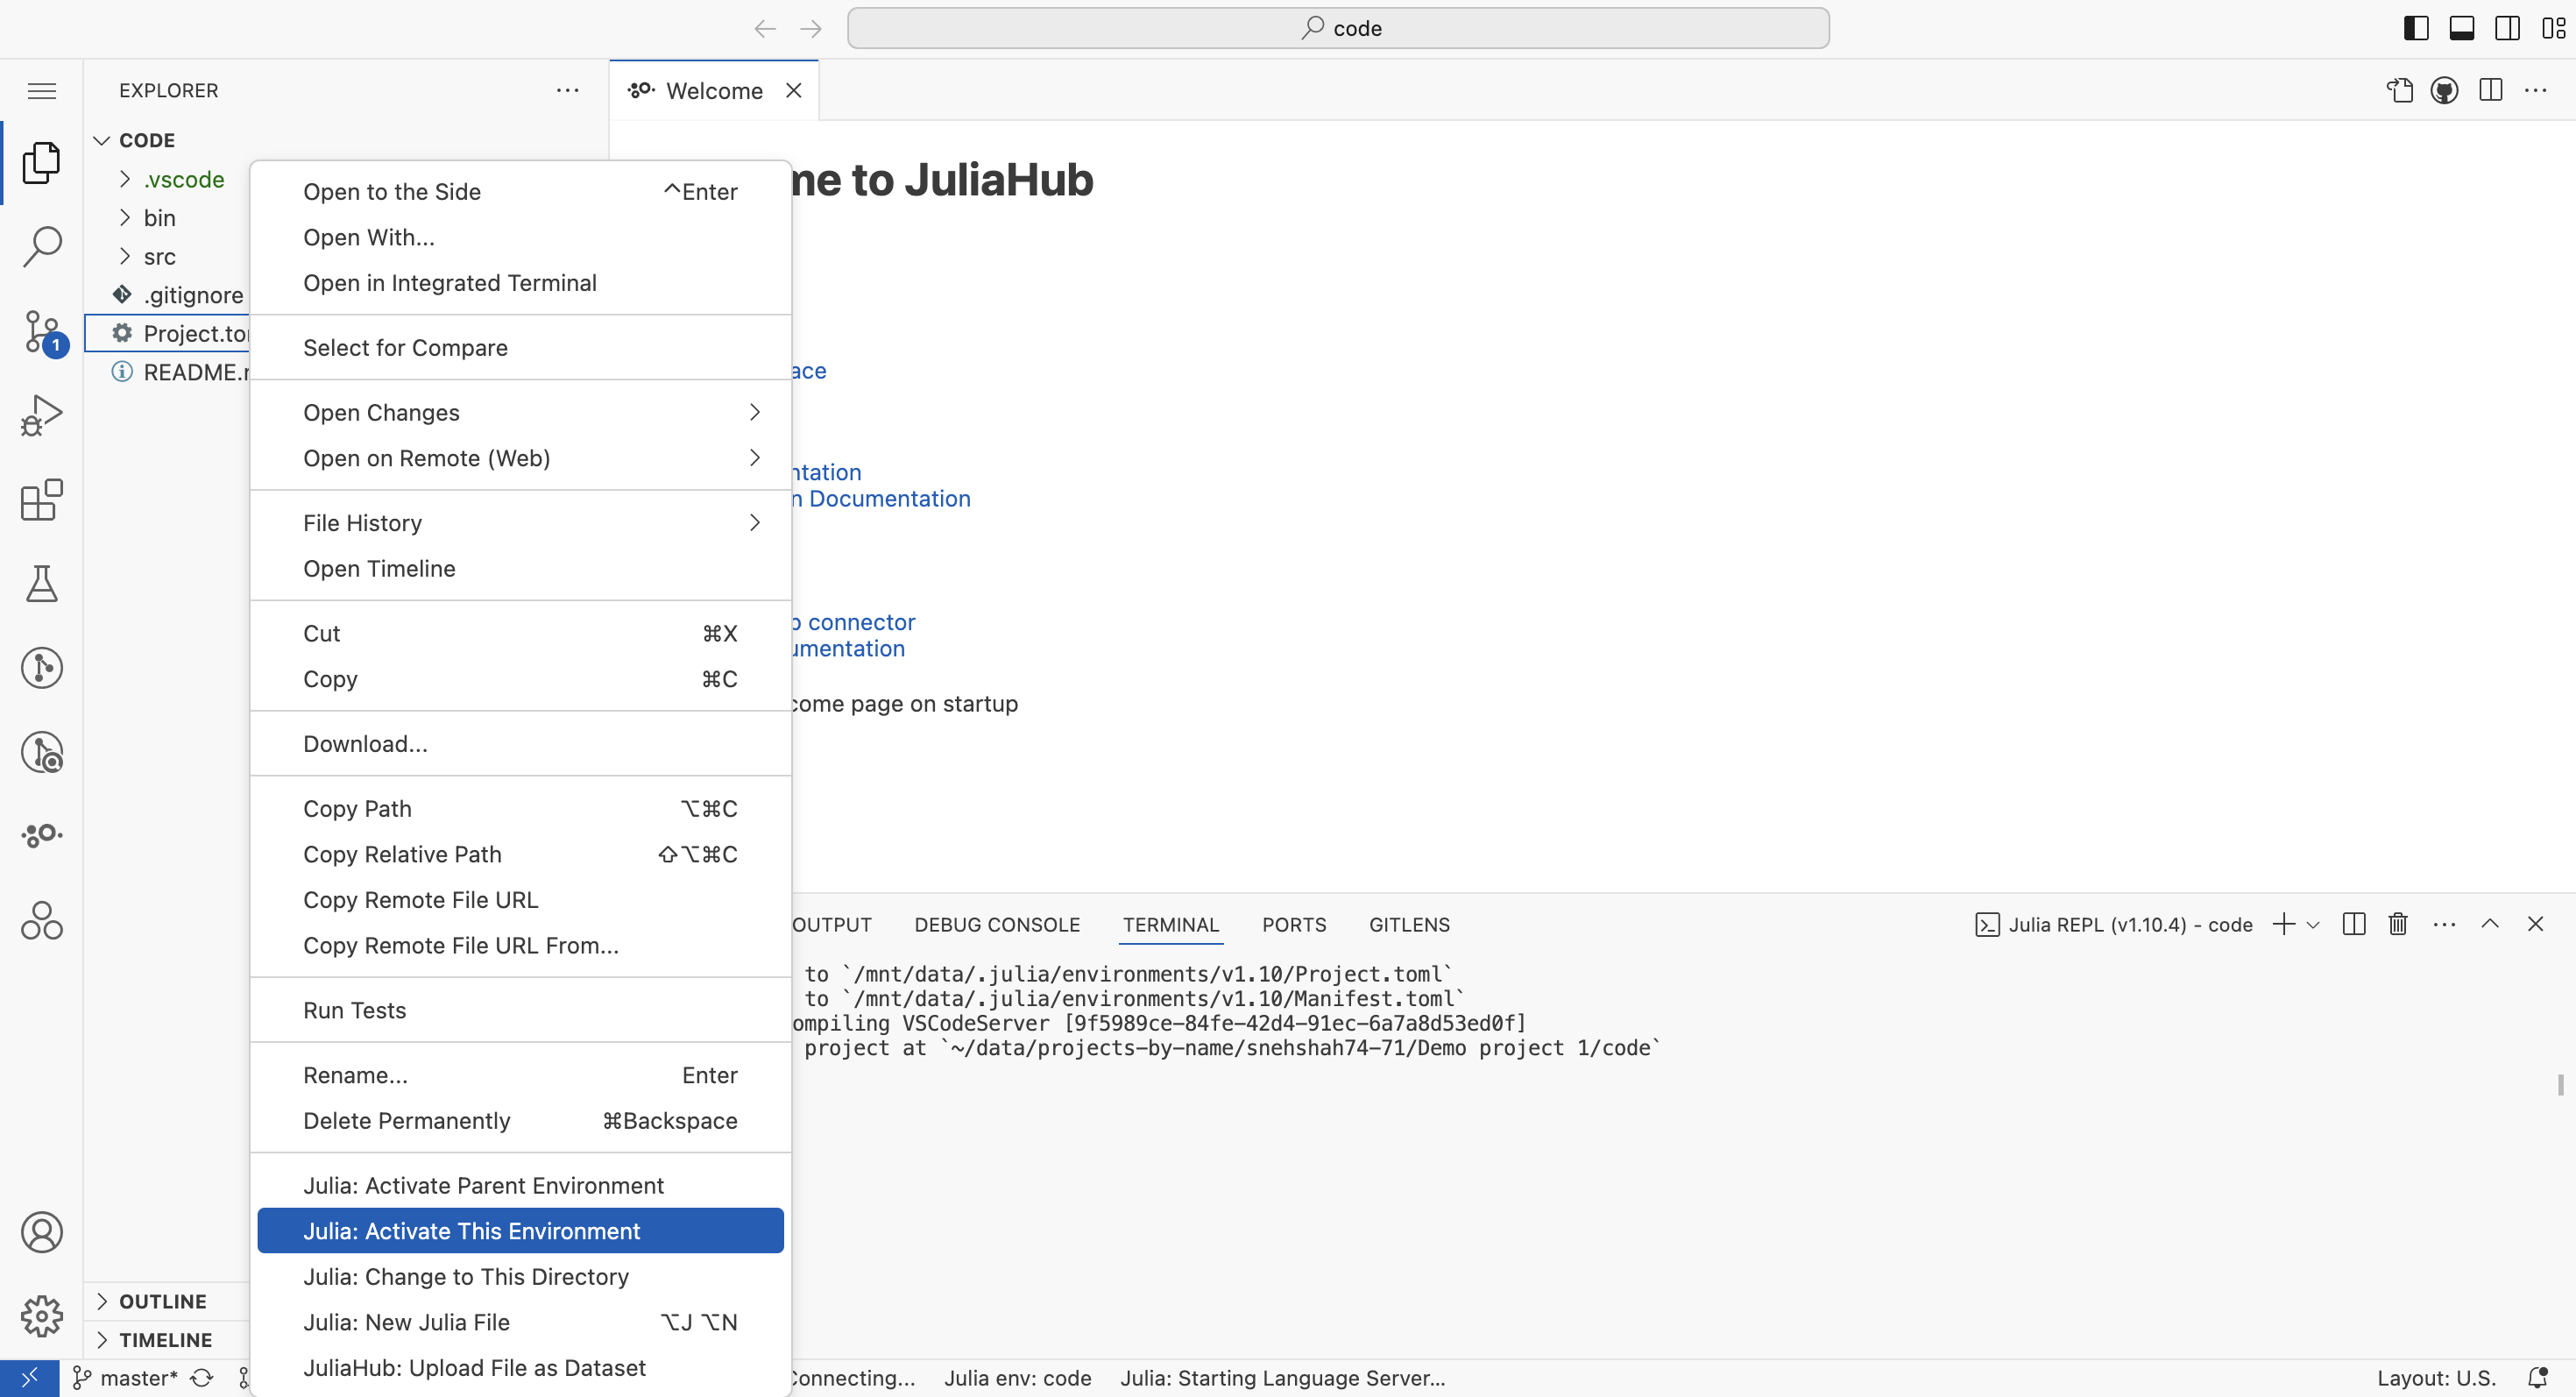2576x1397 pixels.
Task: Click the trash icon to kill terminal
Action: tap(2397, 924)
